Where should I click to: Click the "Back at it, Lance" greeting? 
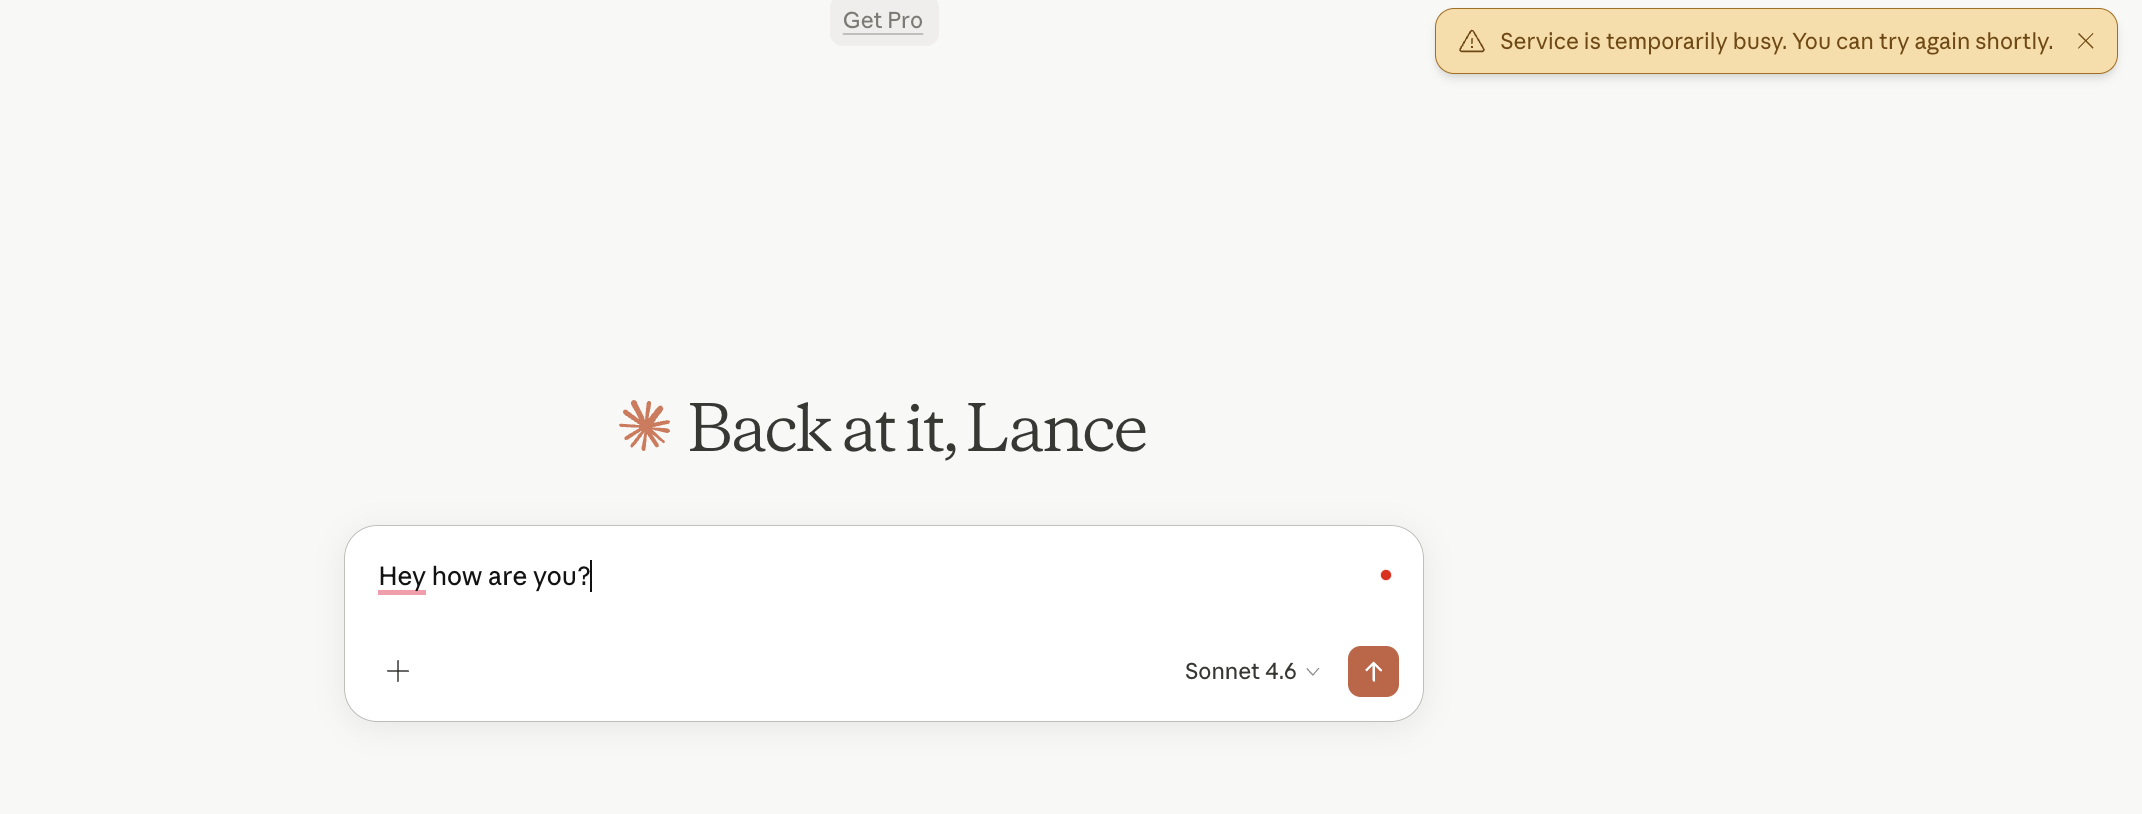917,428
